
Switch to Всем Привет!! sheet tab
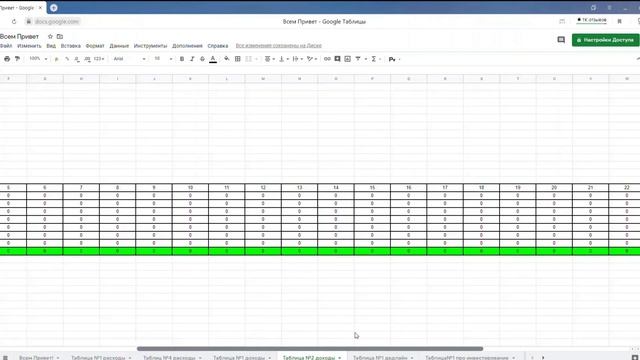click(36, 358)
